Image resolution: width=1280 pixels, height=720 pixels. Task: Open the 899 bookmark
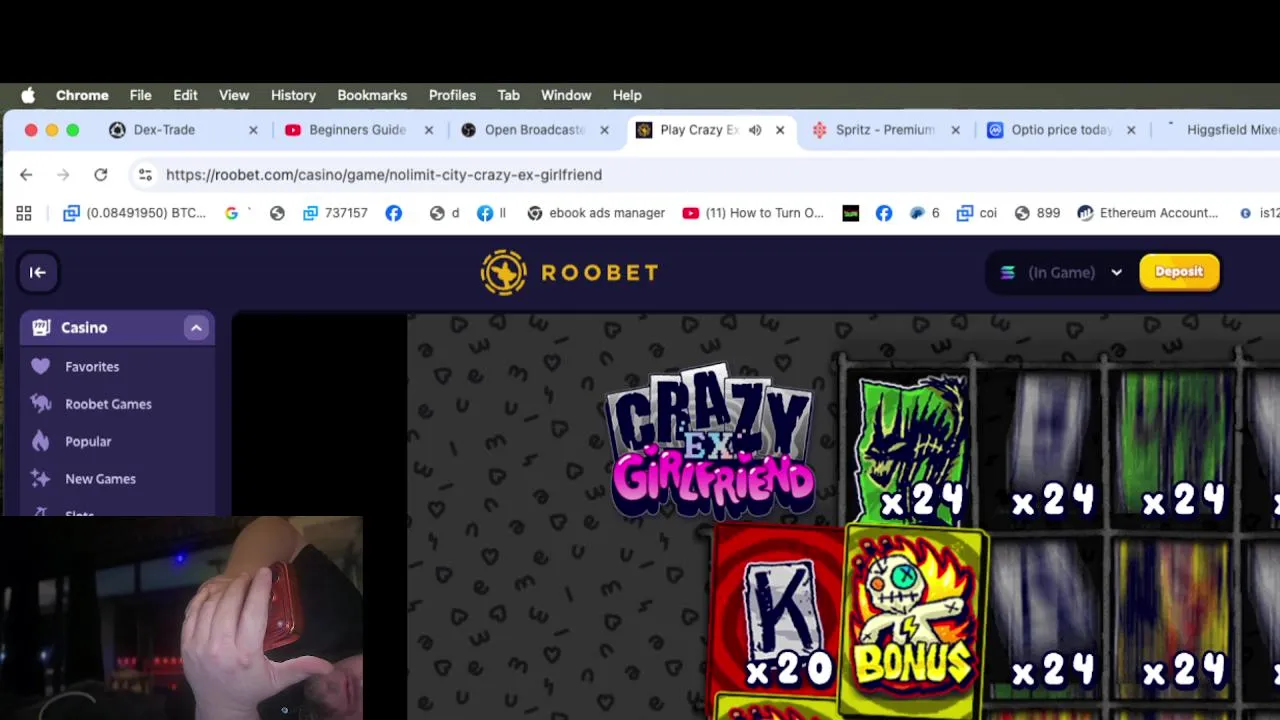pyautogui.click(x=1037, y=213)
